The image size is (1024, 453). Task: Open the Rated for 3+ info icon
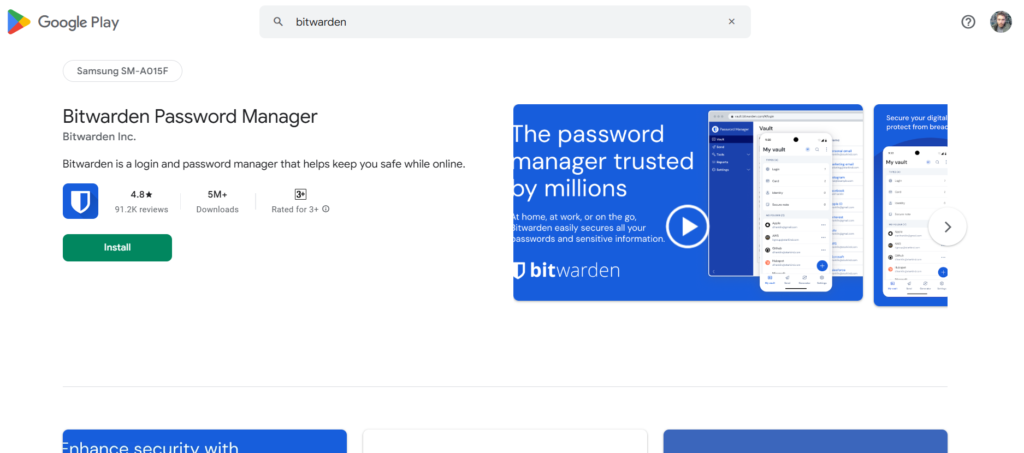326,210
